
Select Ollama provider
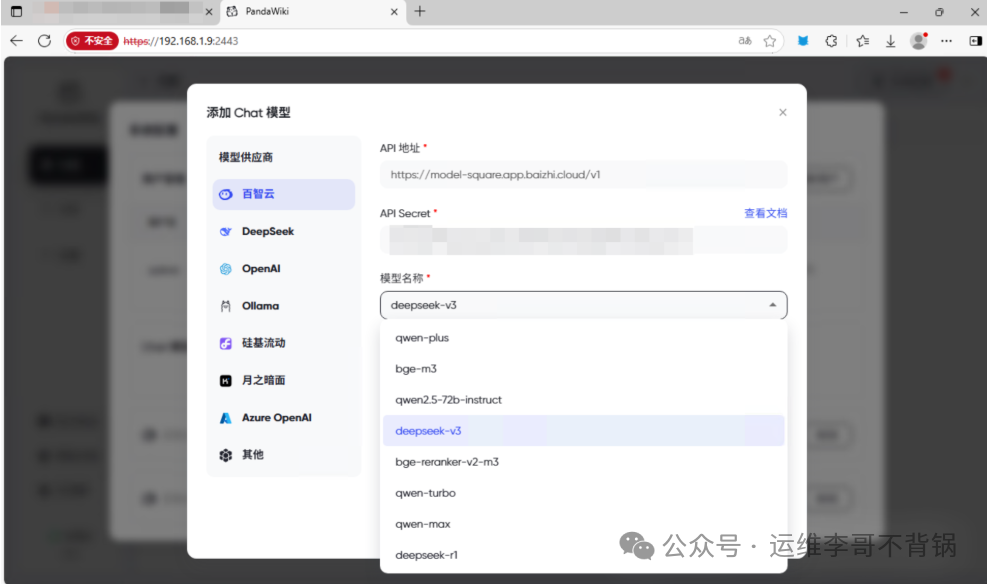(283, 306)
